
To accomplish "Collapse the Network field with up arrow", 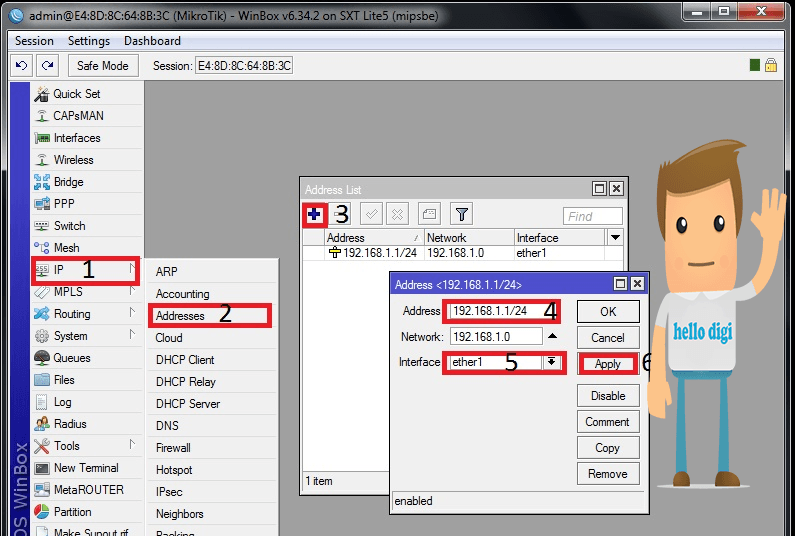I will click(553, 336).
